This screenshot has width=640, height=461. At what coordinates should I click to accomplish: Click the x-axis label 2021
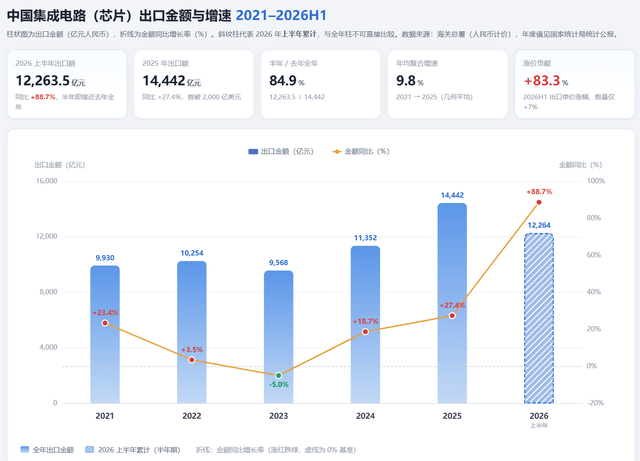click(105, 416)
